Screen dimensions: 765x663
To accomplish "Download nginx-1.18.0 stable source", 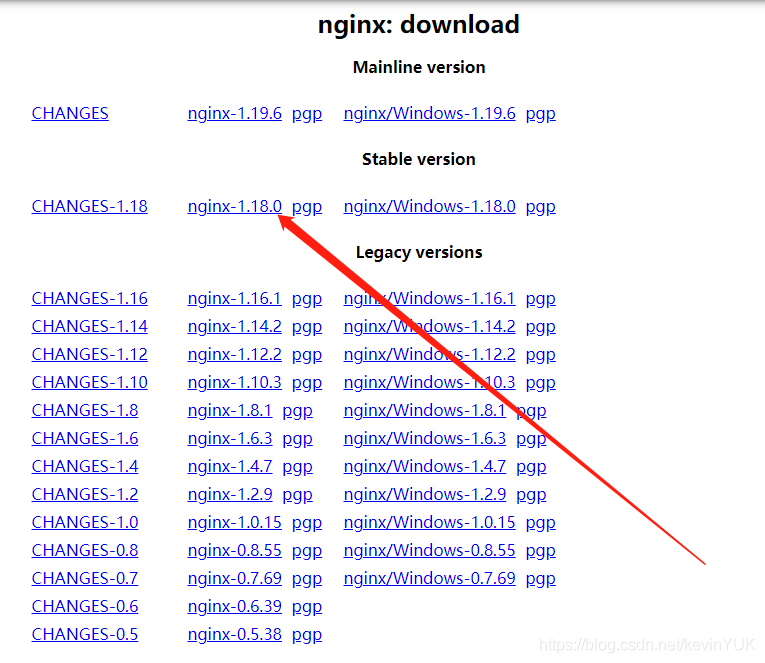I will pos(235,206).
